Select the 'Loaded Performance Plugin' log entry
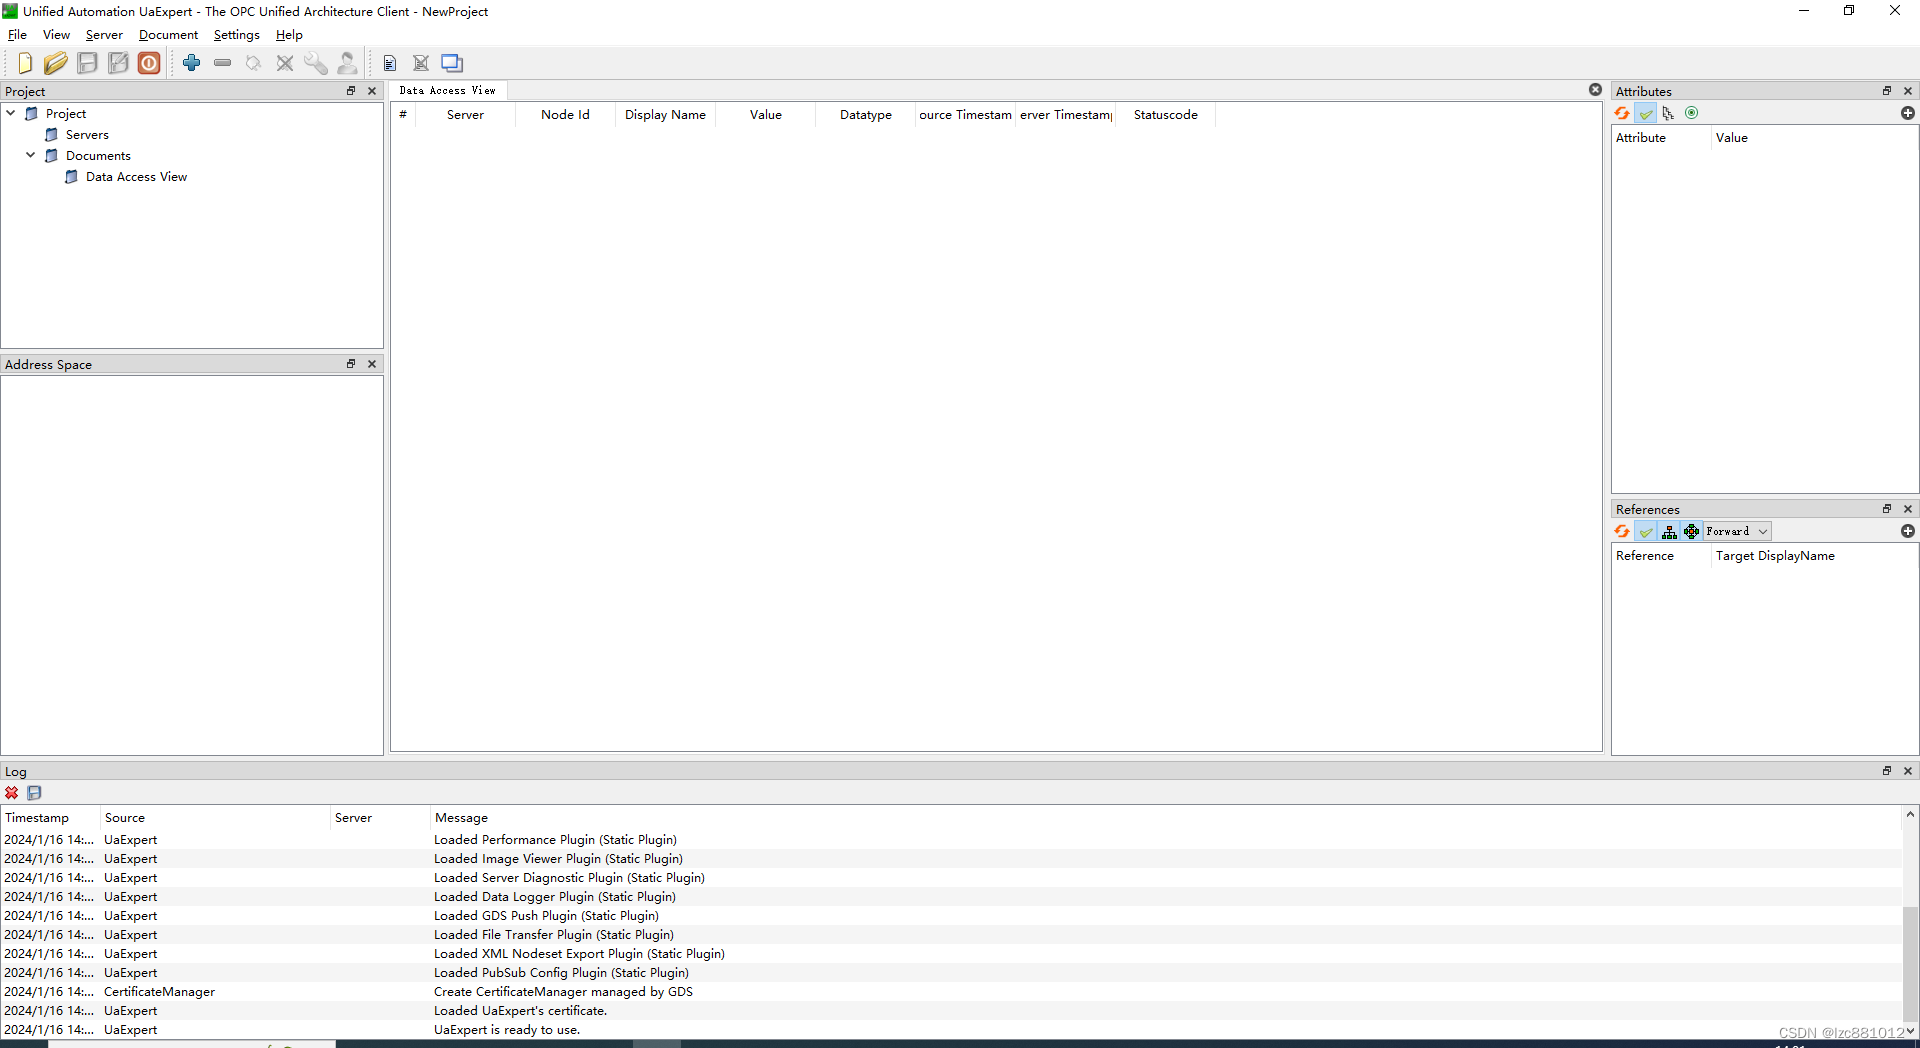Image resolution: width=1920 pixels, height=1048 pixels. (951, 840)
